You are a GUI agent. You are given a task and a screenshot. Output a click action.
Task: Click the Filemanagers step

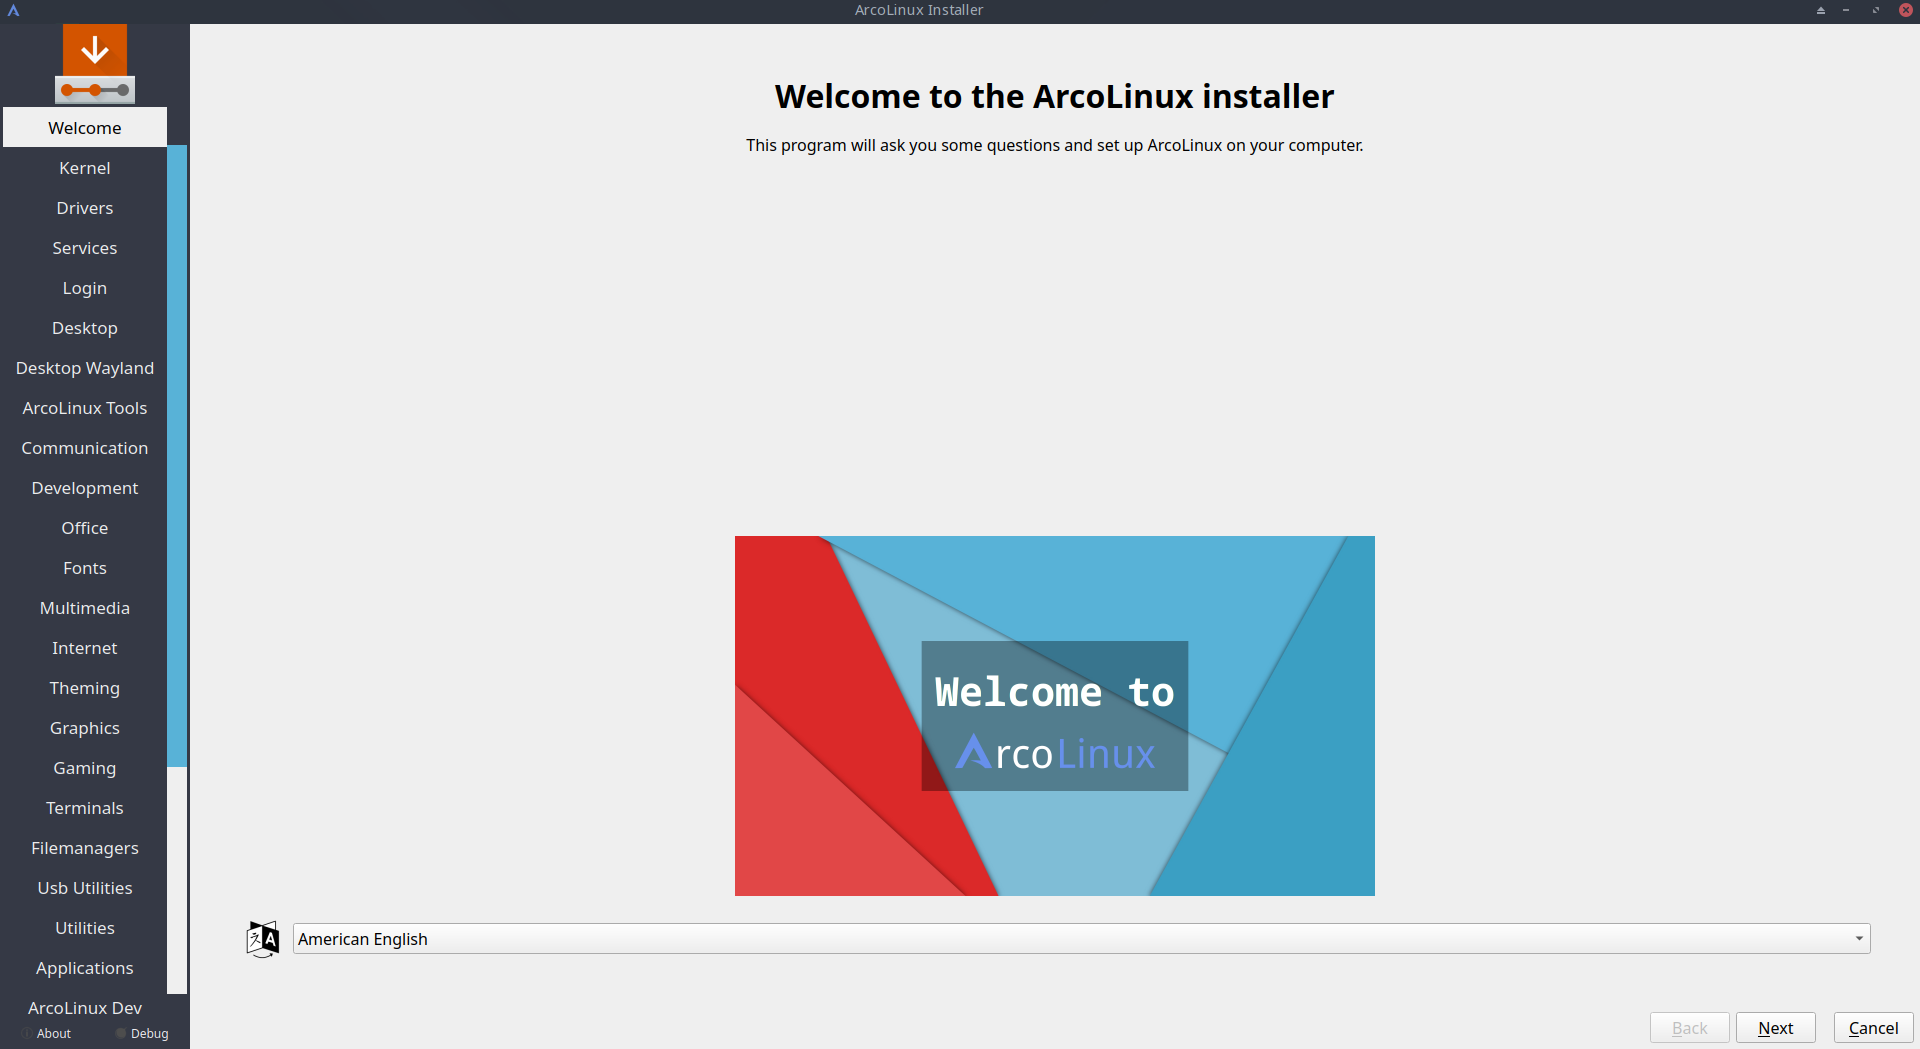85,848
